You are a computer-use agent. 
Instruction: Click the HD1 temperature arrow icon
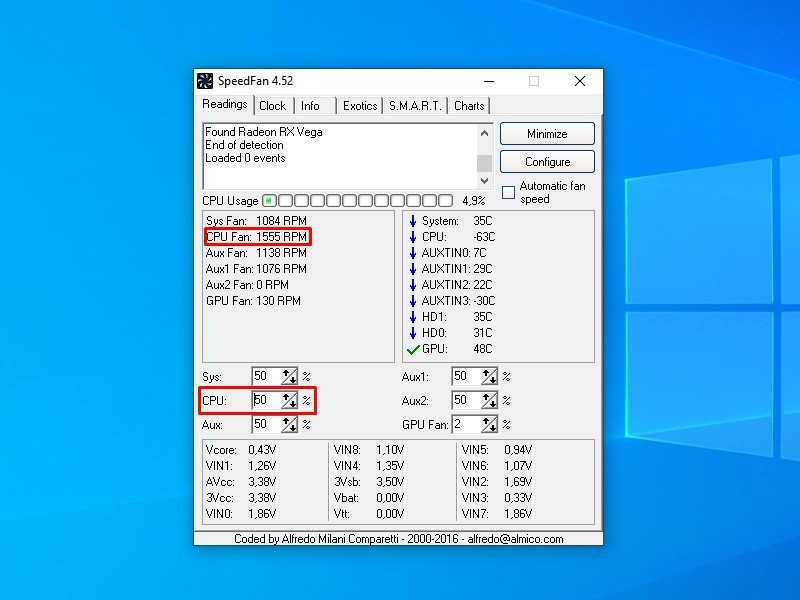413,317
